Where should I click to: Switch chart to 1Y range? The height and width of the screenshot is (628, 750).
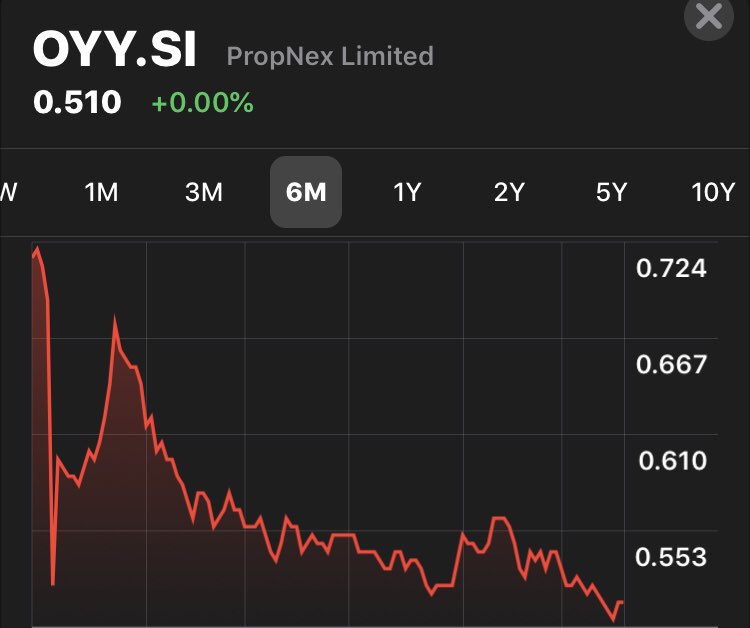click(x=407, y=192)
